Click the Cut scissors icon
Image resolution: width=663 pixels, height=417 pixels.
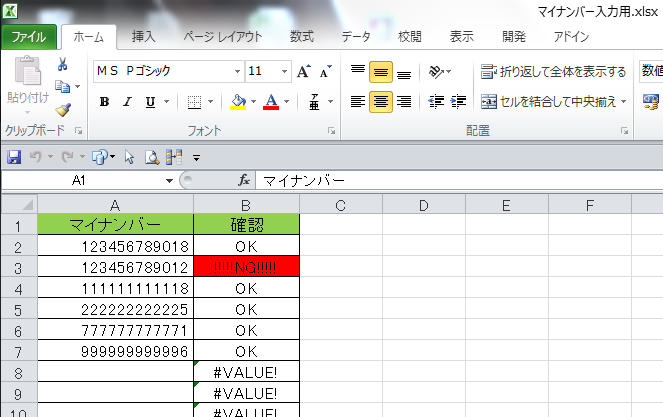(62, 66)
